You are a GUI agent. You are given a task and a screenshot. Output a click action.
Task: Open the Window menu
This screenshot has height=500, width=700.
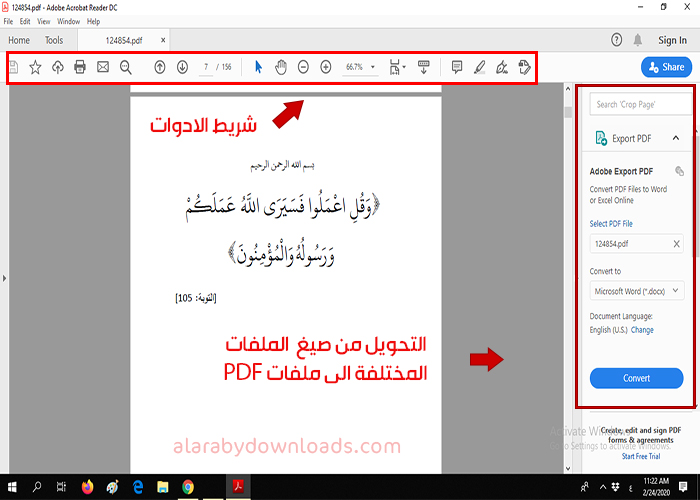tap(68, 21)
